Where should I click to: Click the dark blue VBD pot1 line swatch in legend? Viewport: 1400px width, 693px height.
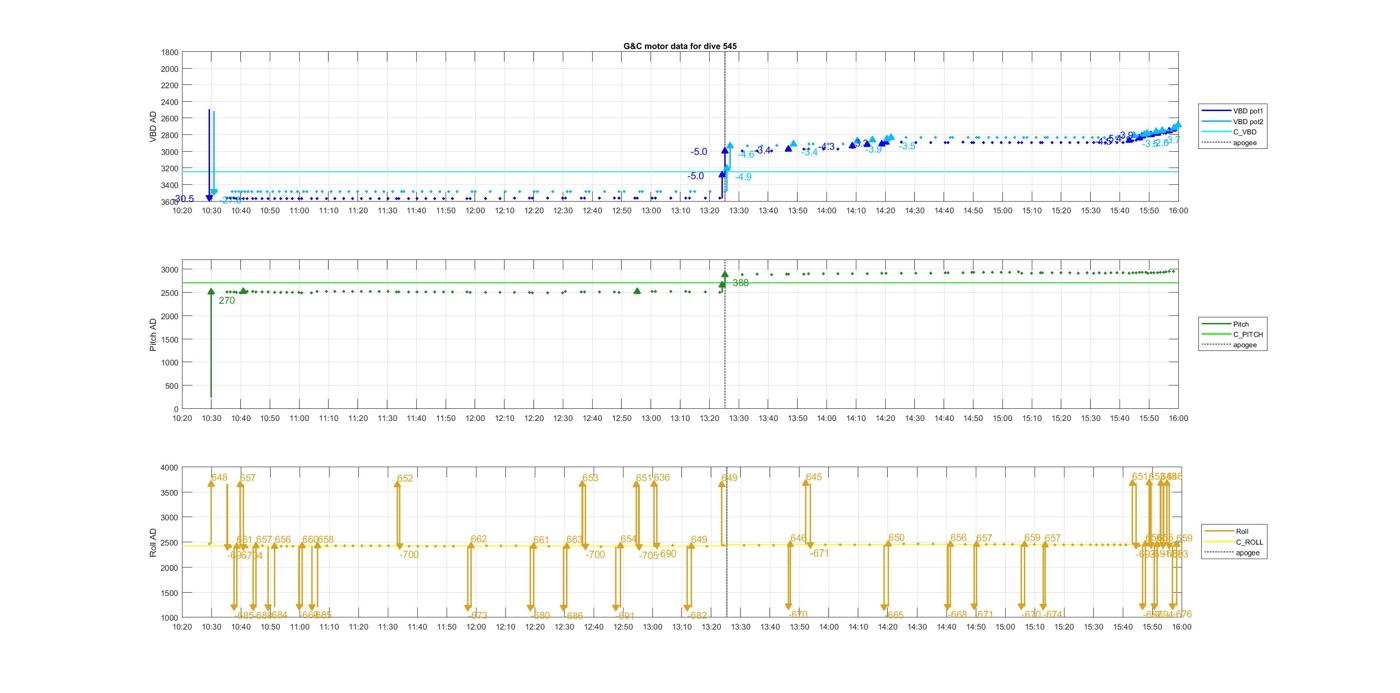tap(1218, 110)
